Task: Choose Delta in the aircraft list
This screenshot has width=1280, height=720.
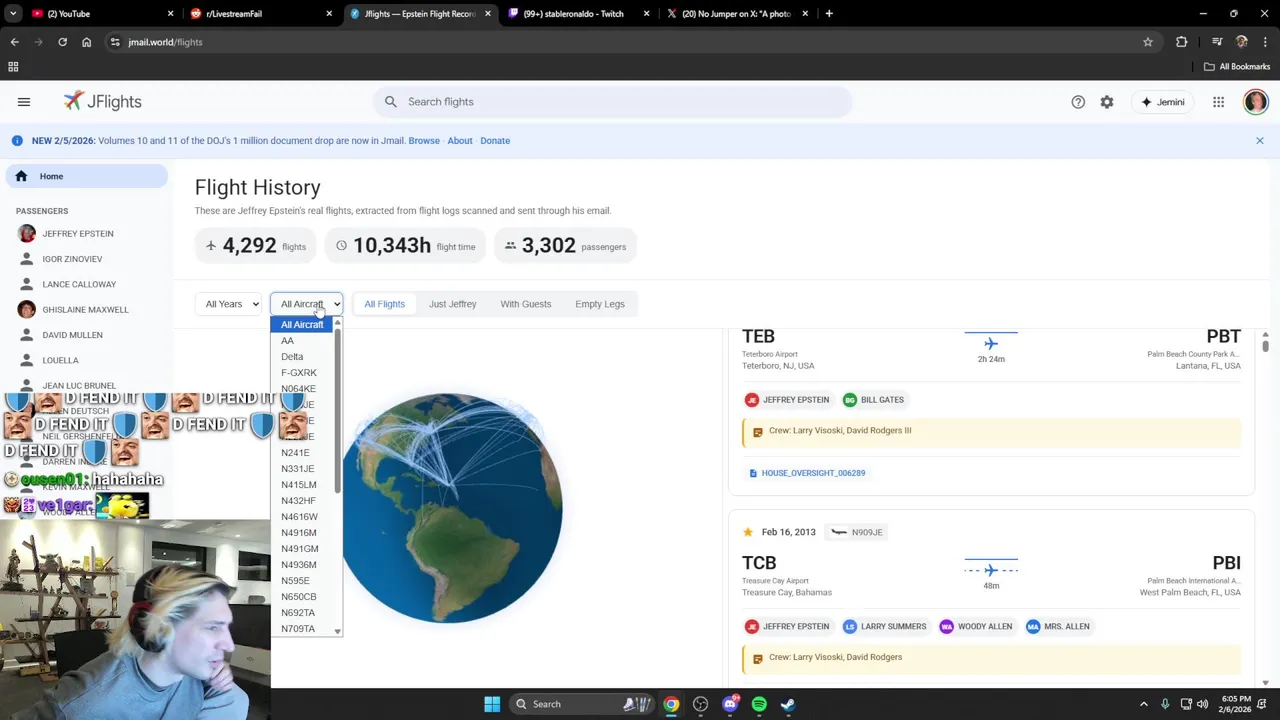Action: (x=302, y=357)
